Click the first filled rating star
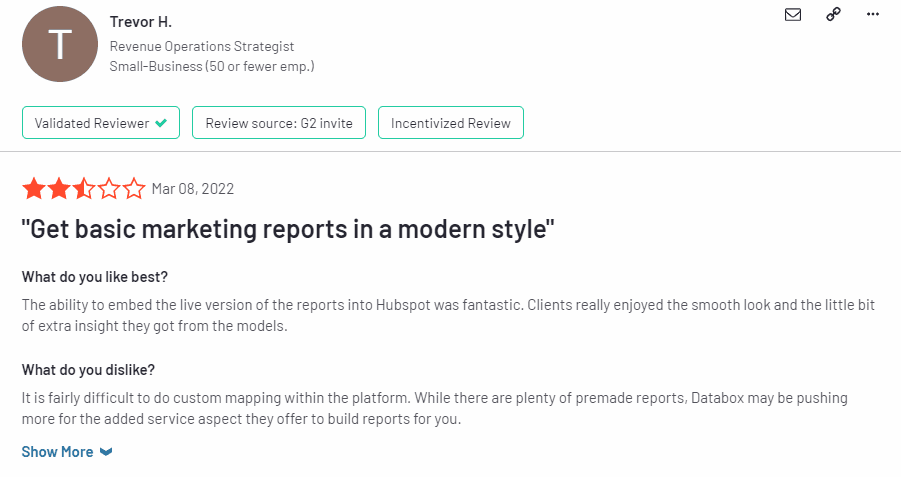Screen dimensions: 901x477 (34, 189)
